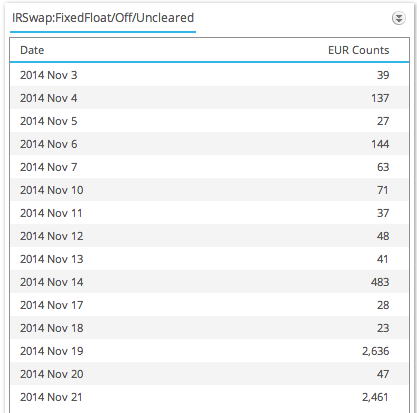The image size is (419, 413).
Task: Select the 2014 Nov 21 date cell
Action: coord(51,397)
